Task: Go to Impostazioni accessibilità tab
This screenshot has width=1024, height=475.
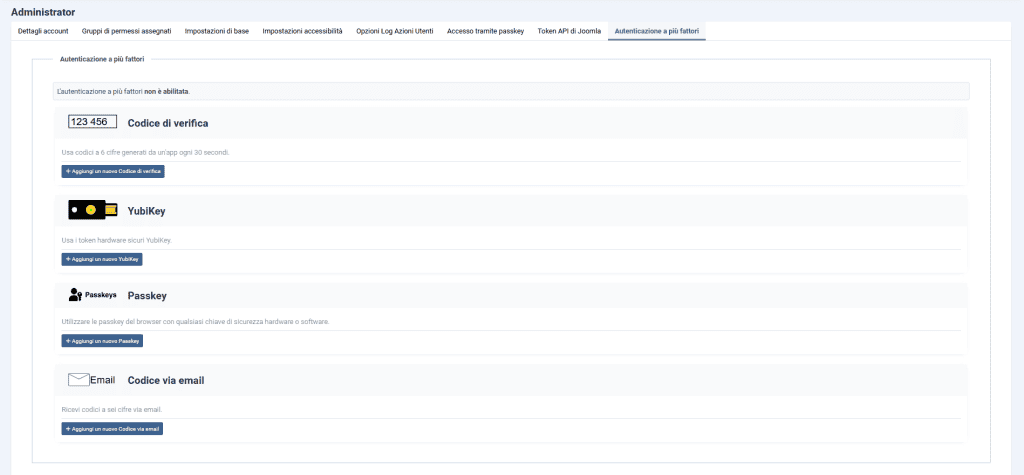Action: [x=302, y=32]
